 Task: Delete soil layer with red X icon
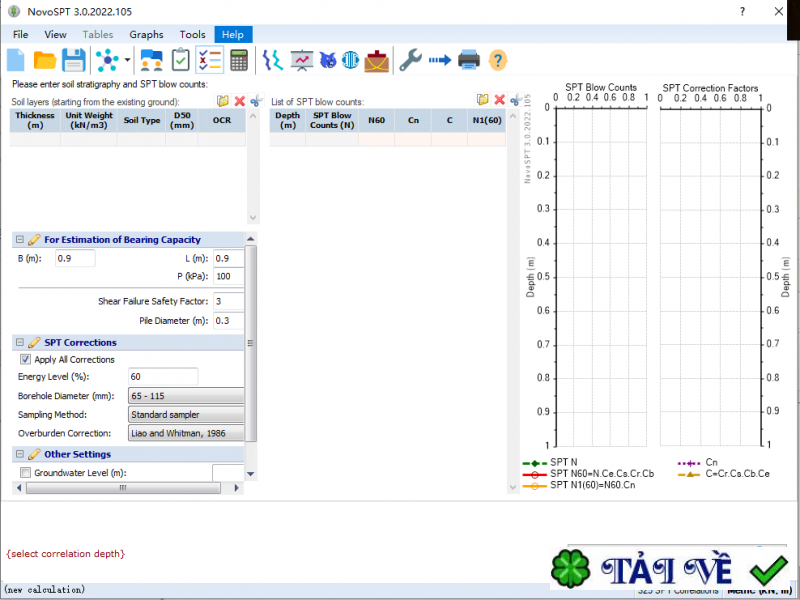tap(240, 101)
